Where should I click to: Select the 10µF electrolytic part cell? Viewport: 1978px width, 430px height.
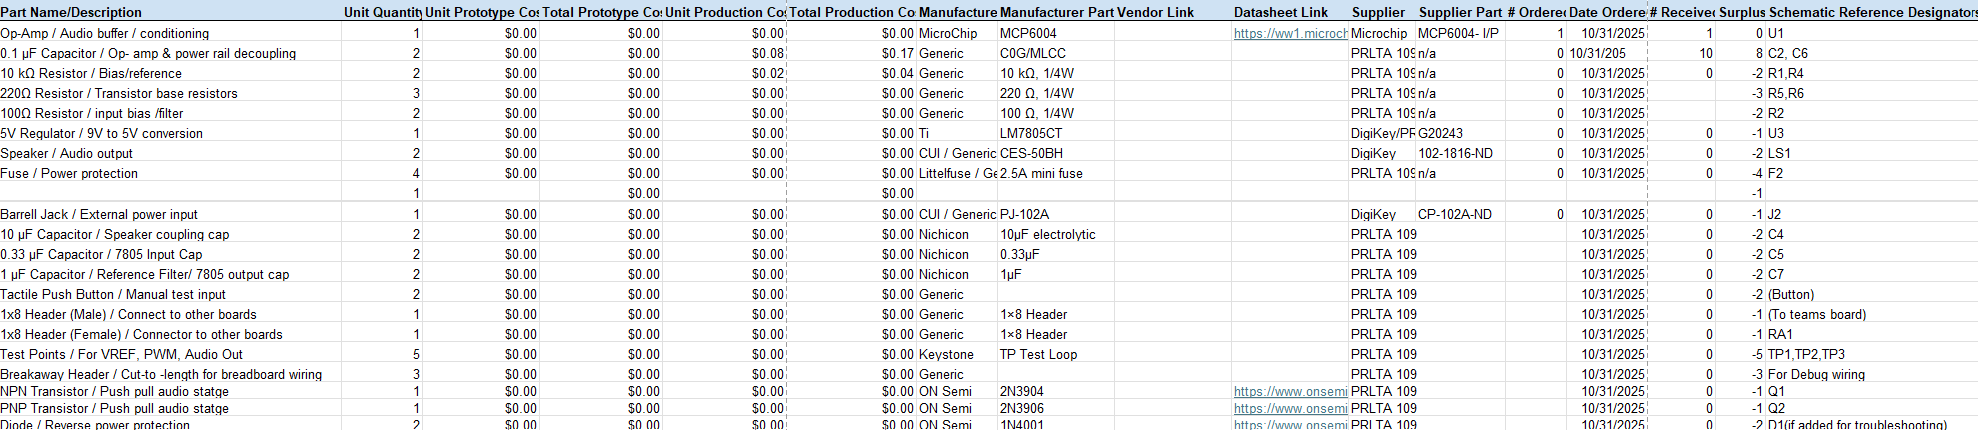tap(1047, 234)
